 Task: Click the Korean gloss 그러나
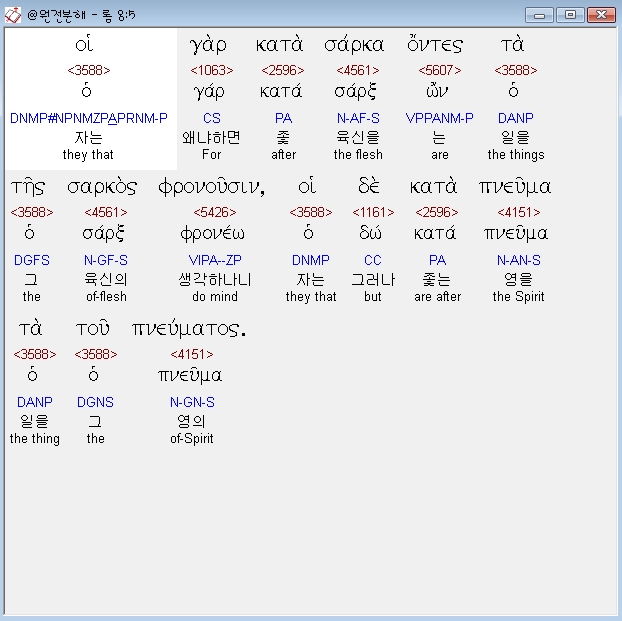(x=373, y=279)
